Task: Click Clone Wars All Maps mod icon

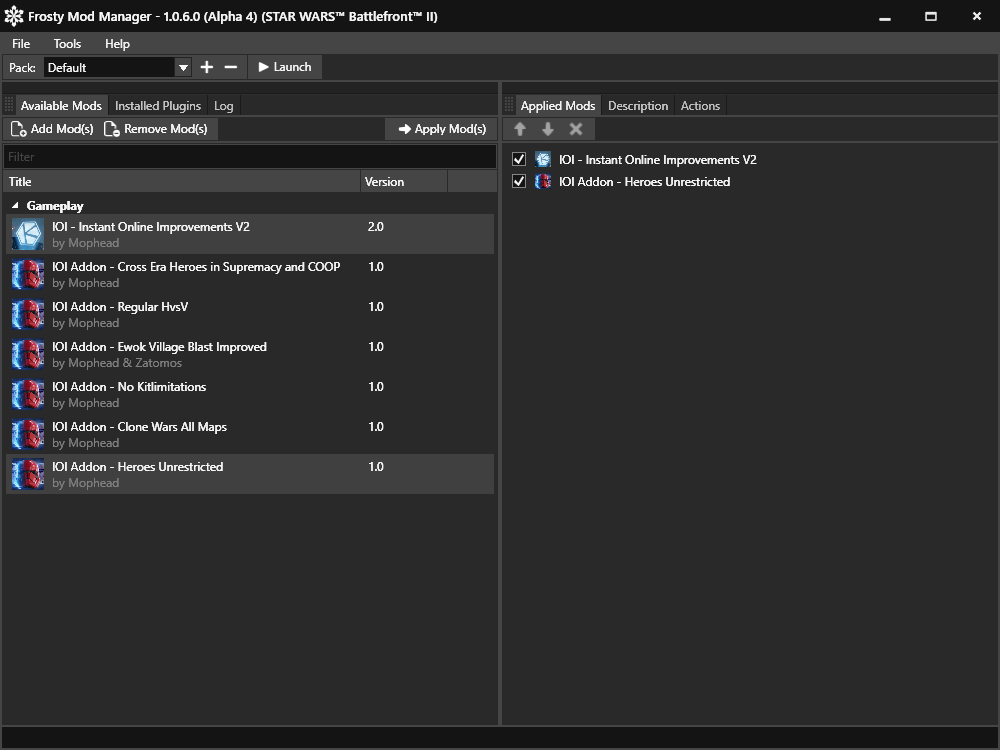Action: (x=28, y=434)
